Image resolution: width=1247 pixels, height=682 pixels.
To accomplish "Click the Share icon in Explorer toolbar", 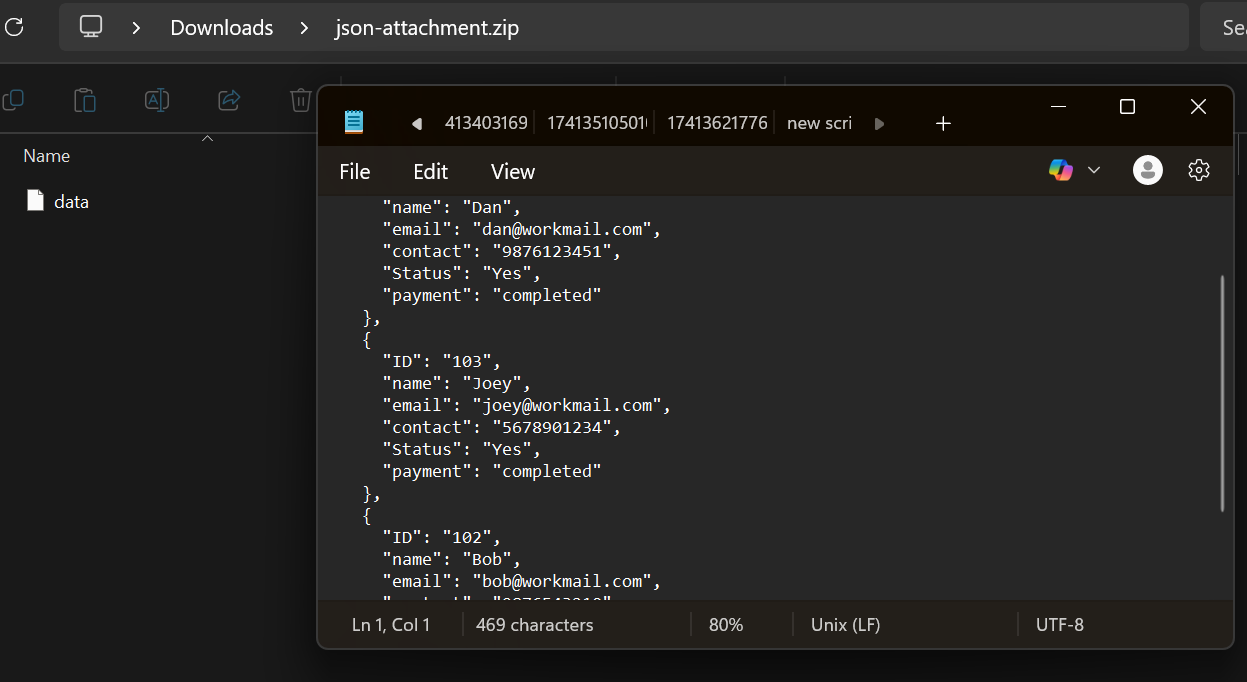I will click(x=229, y=100).
